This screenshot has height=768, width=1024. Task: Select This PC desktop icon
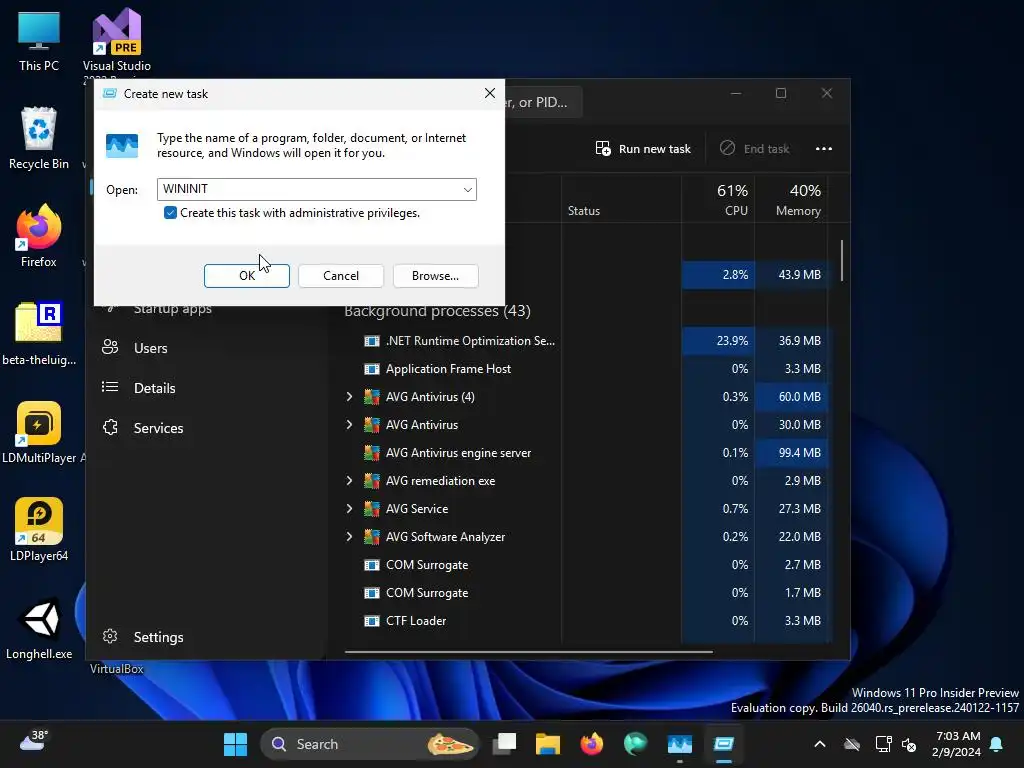point(39,42)
